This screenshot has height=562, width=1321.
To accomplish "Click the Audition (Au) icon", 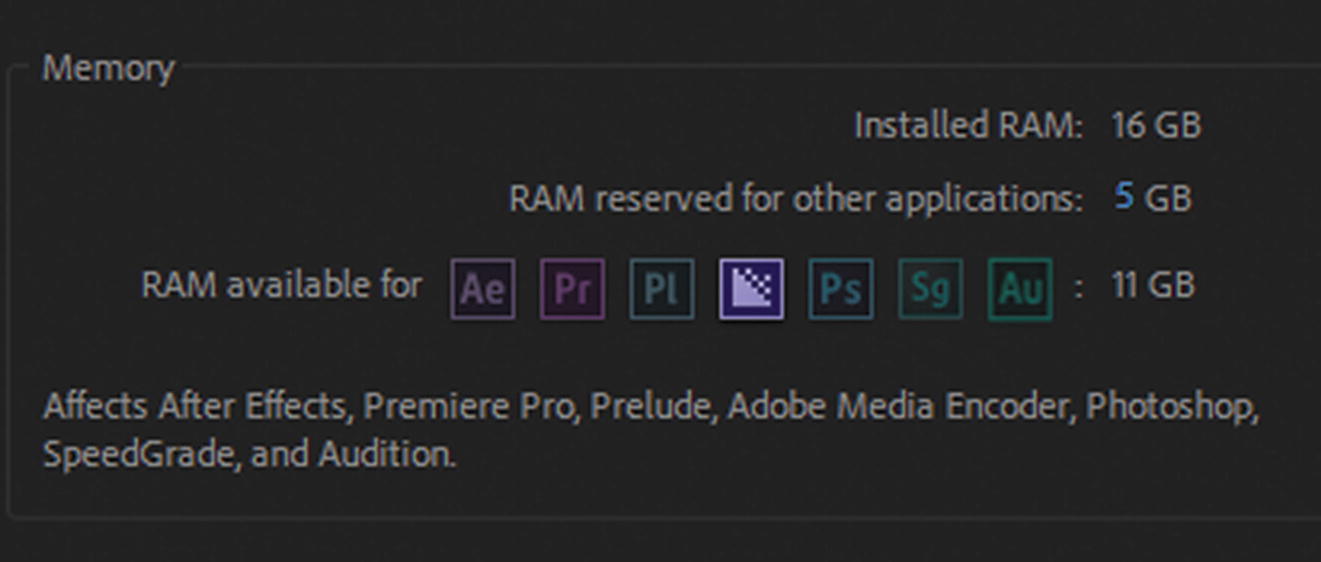I will 1020,289.
